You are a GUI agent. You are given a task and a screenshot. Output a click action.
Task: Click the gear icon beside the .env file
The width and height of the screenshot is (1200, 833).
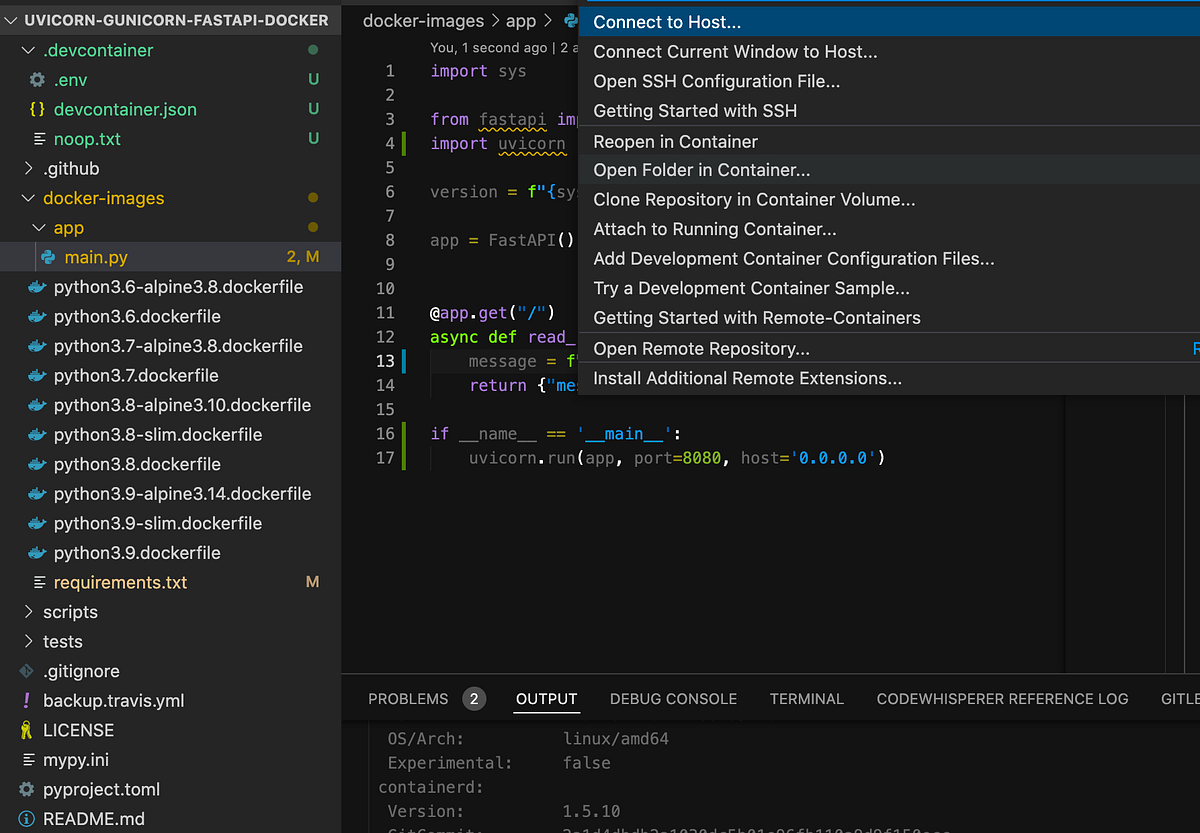click(x=37, y=79)
